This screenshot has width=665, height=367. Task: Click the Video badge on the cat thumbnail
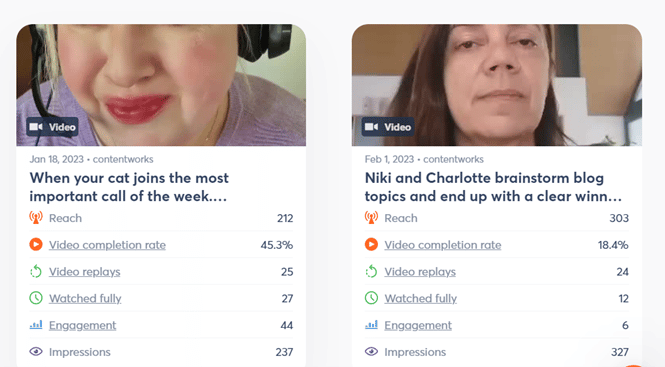(x=52, y=127)
